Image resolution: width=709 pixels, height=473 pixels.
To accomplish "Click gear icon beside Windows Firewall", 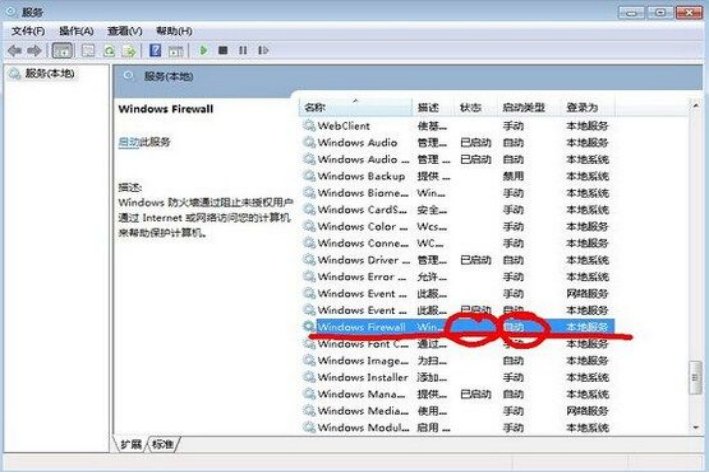I will (x=309, y=326).
